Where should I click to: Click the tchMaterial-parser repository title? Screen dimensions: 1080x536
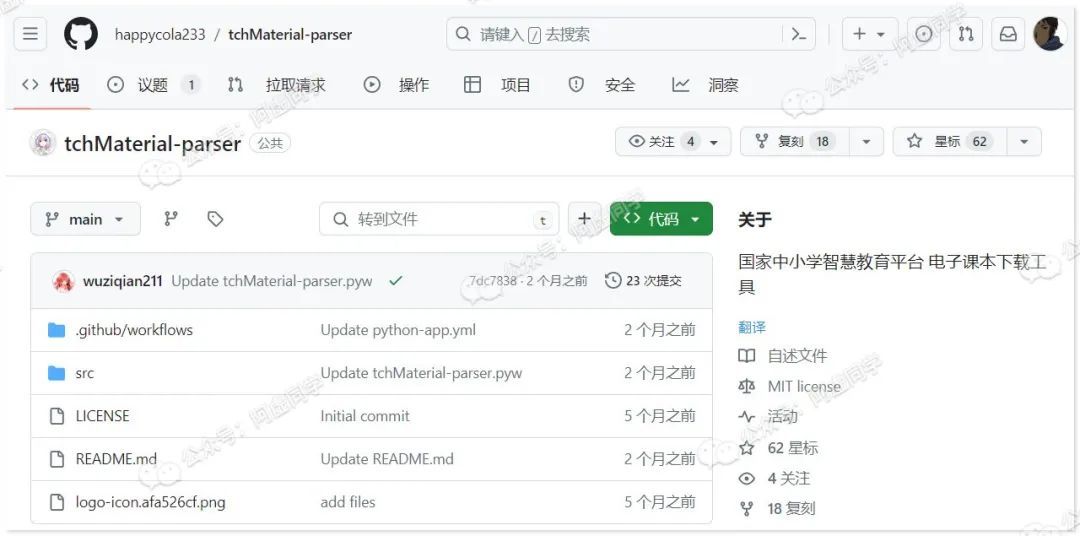point(152,143)
